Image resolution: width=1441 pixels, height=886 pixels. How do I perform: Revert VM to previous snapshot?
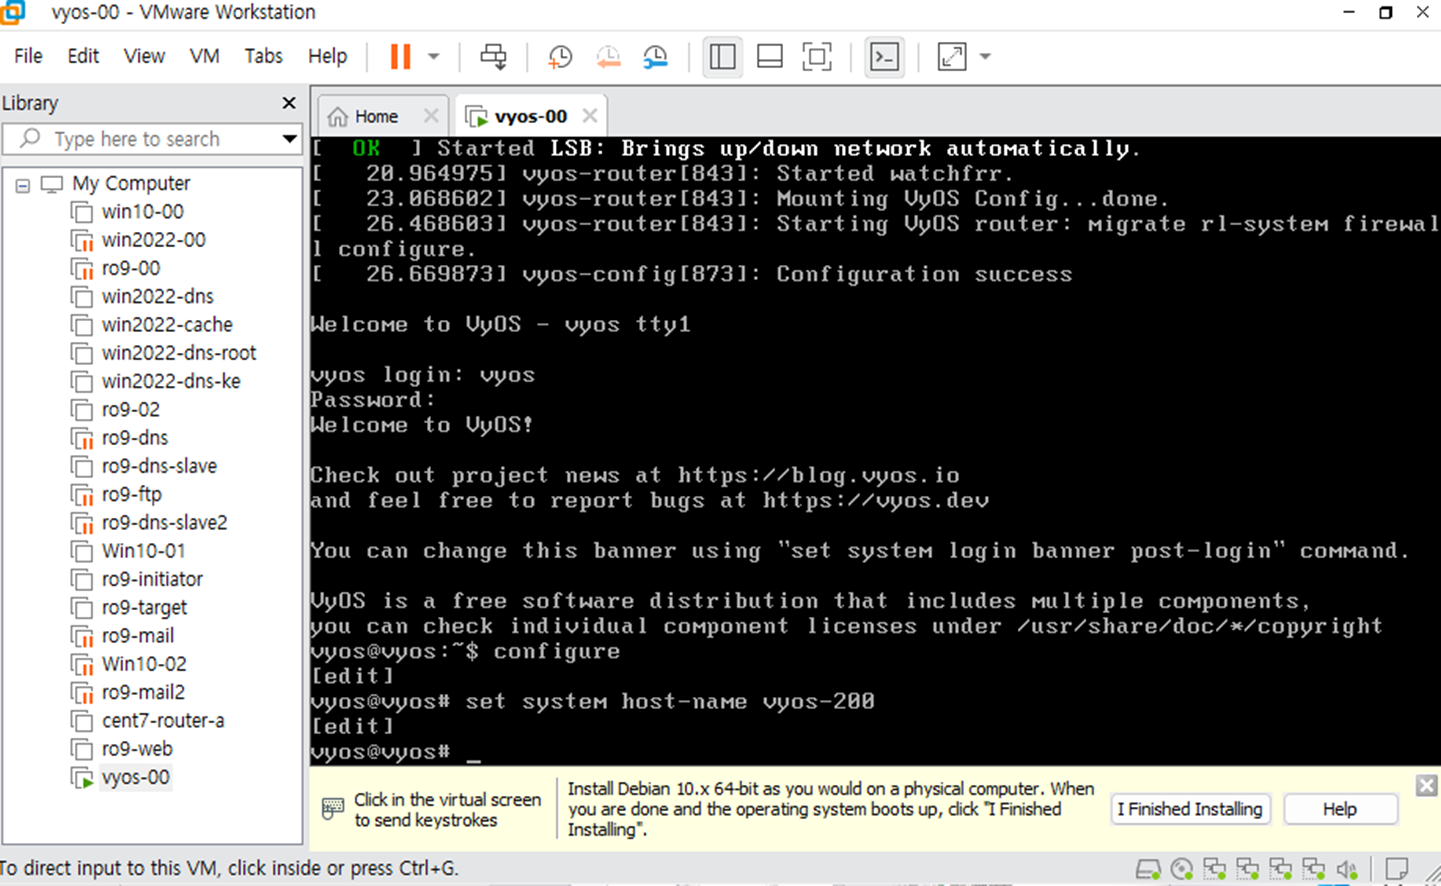tap(608, 57)
